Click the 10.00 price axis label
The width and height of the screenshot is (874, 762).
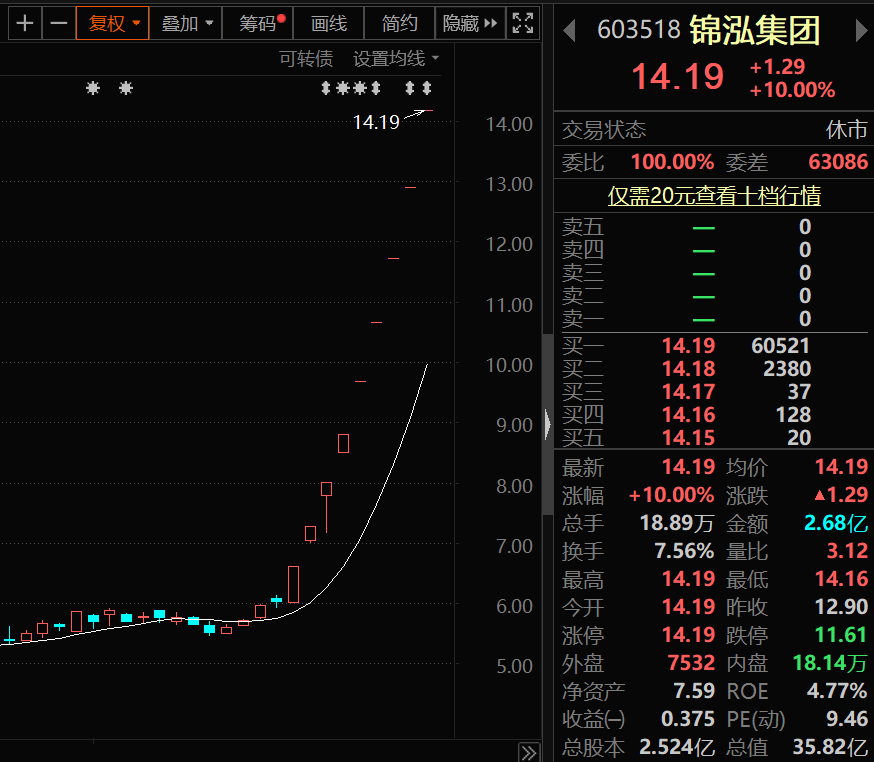click(x=509, y=366)
